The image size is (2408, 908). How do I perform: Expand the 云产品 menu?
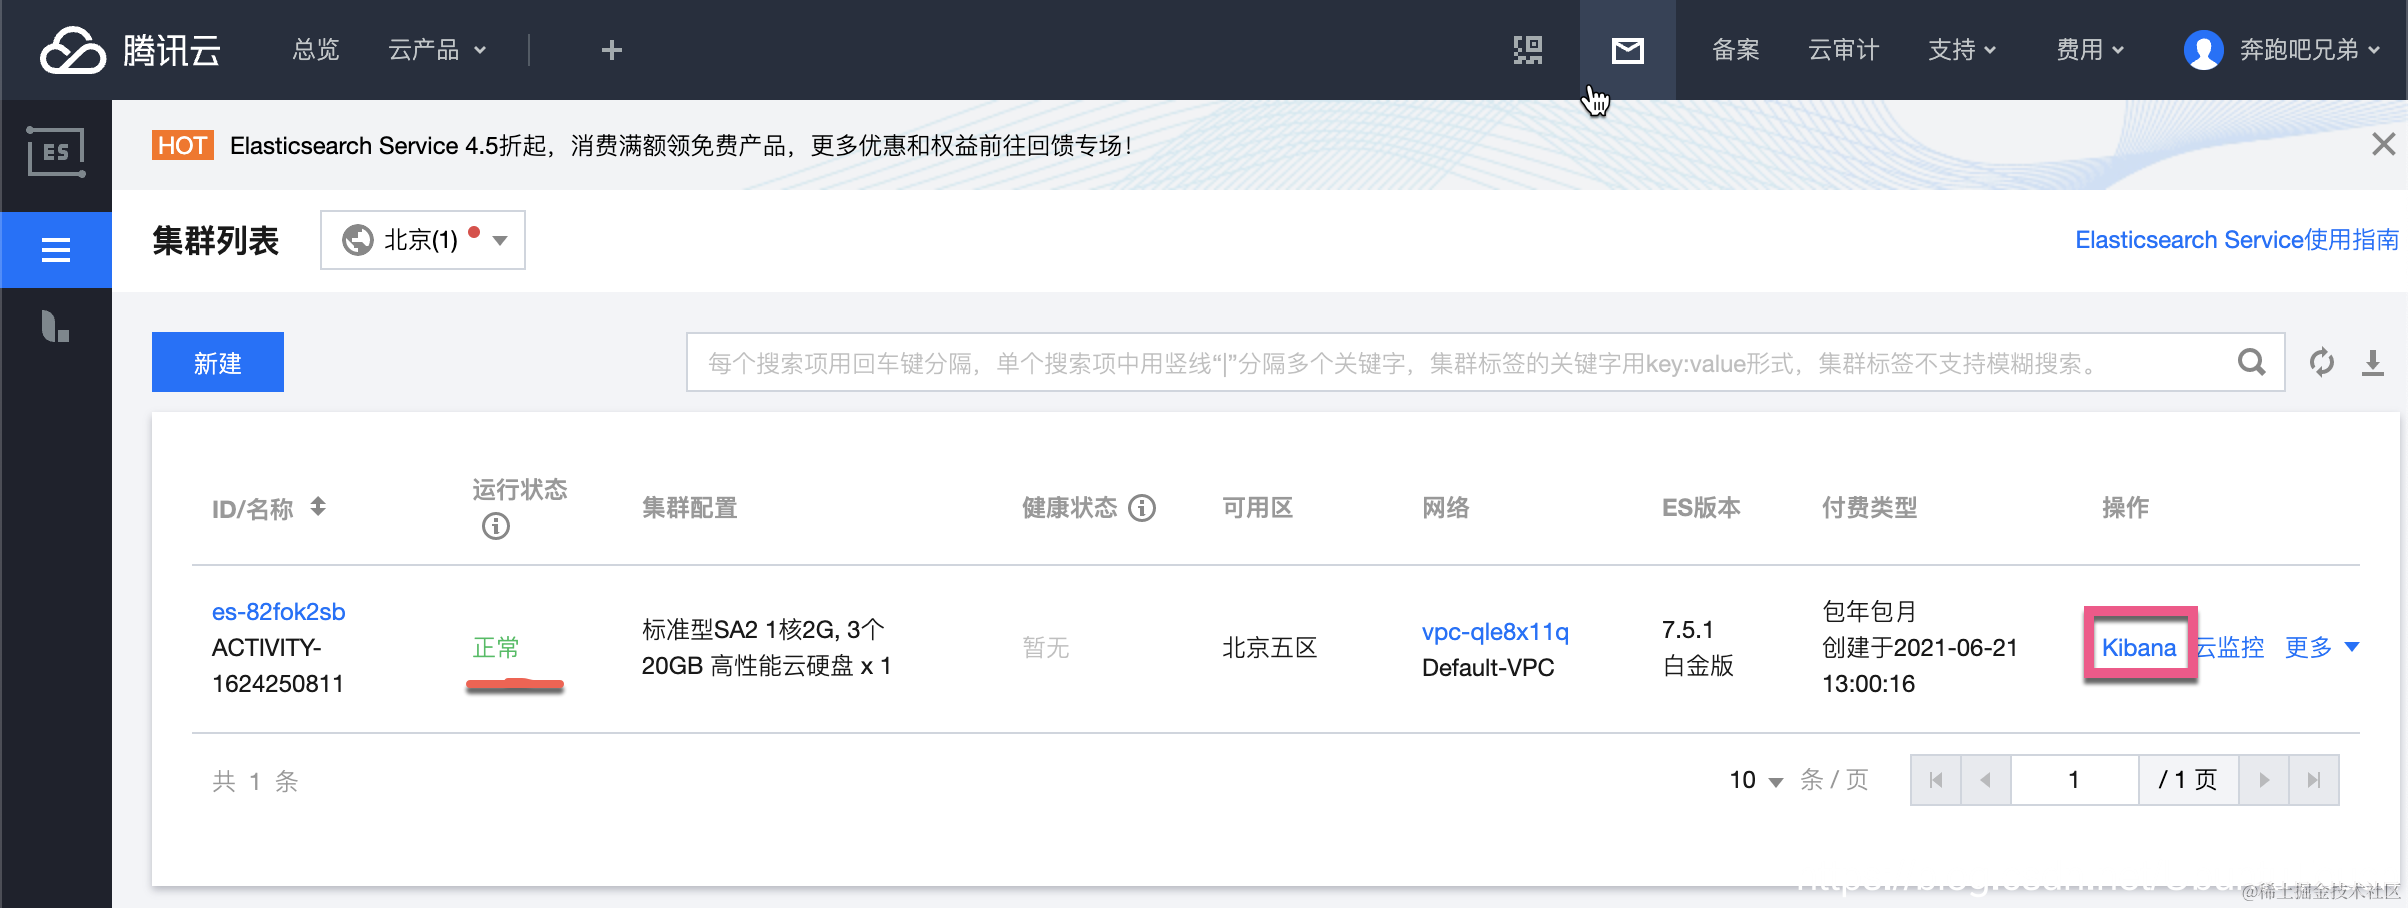[x=437, y=50]
